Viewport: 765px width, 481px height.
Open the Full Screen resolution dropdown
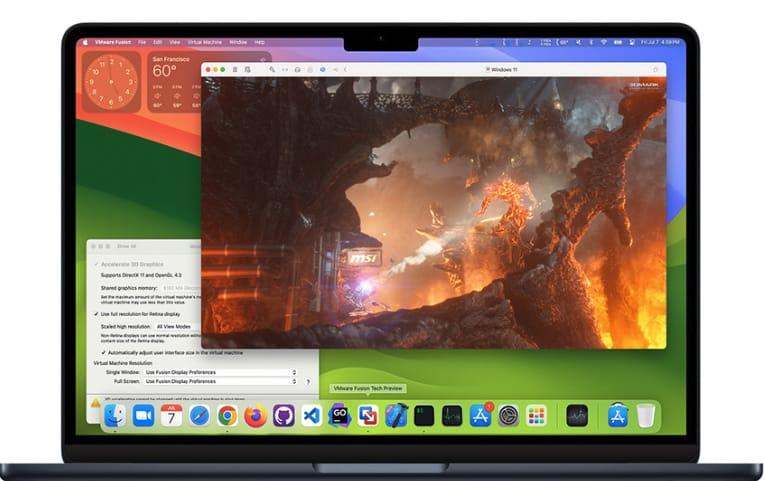pos(221,381)
